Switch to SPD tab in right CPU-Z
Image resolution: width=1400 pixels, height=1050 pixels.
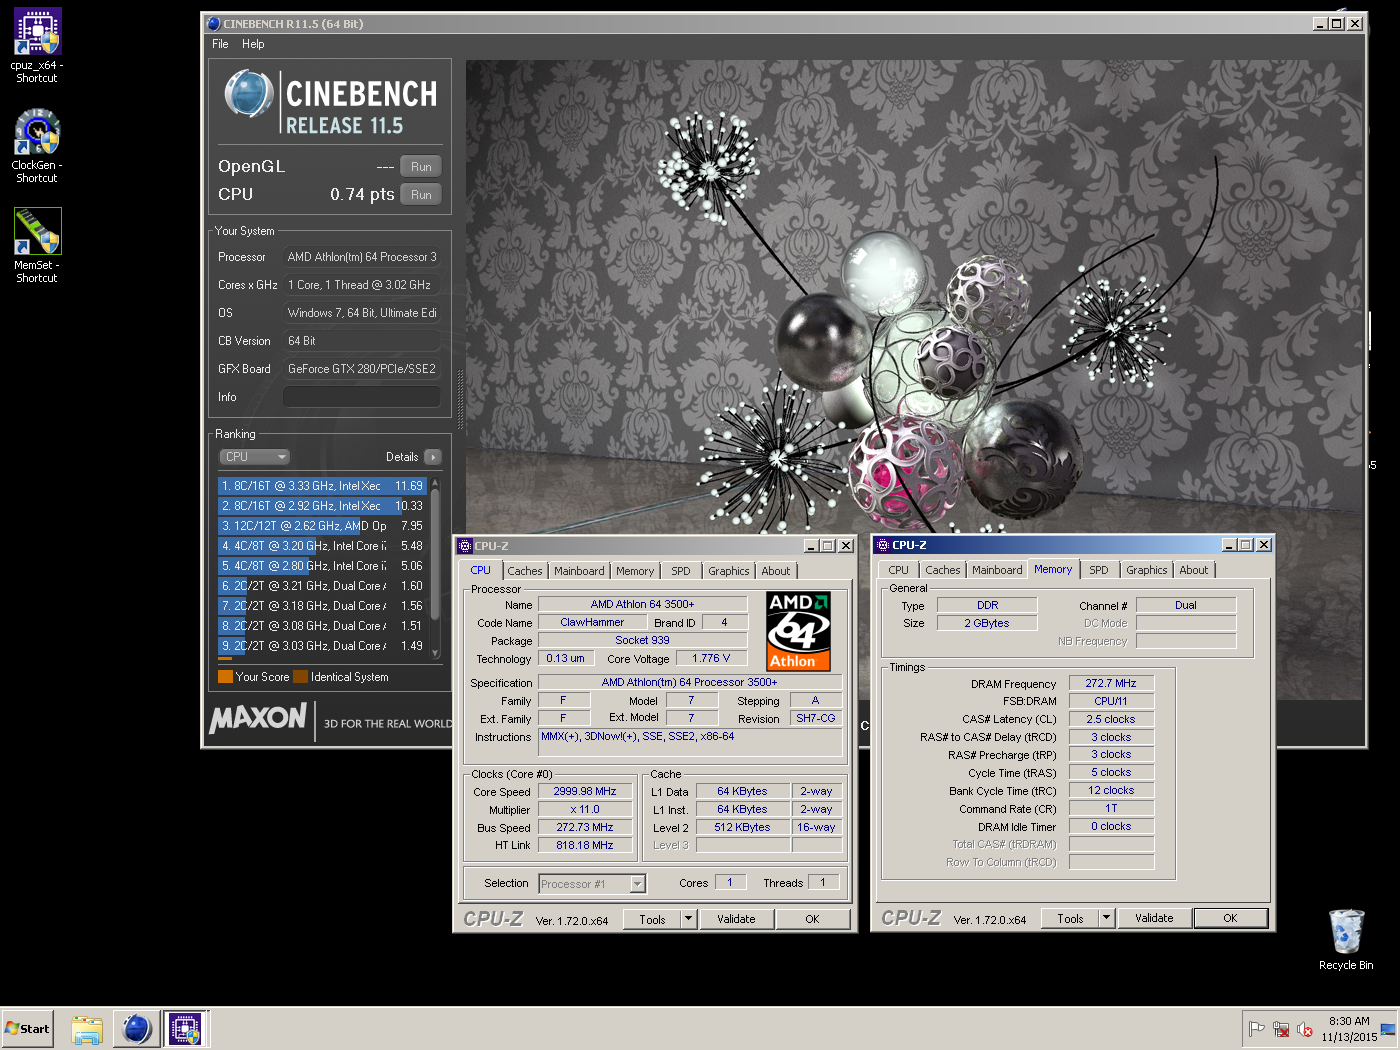tap(1099, 570)
